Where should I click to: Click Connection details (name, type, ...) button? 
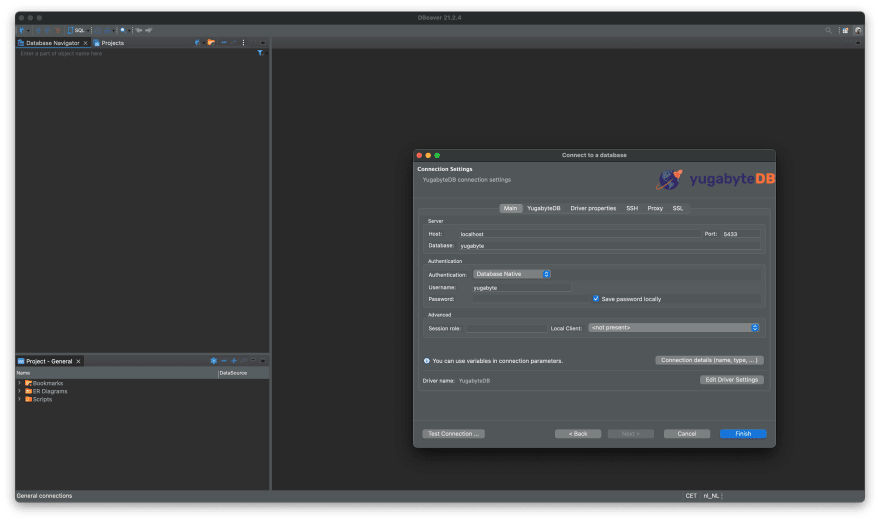tap(709, 360)
